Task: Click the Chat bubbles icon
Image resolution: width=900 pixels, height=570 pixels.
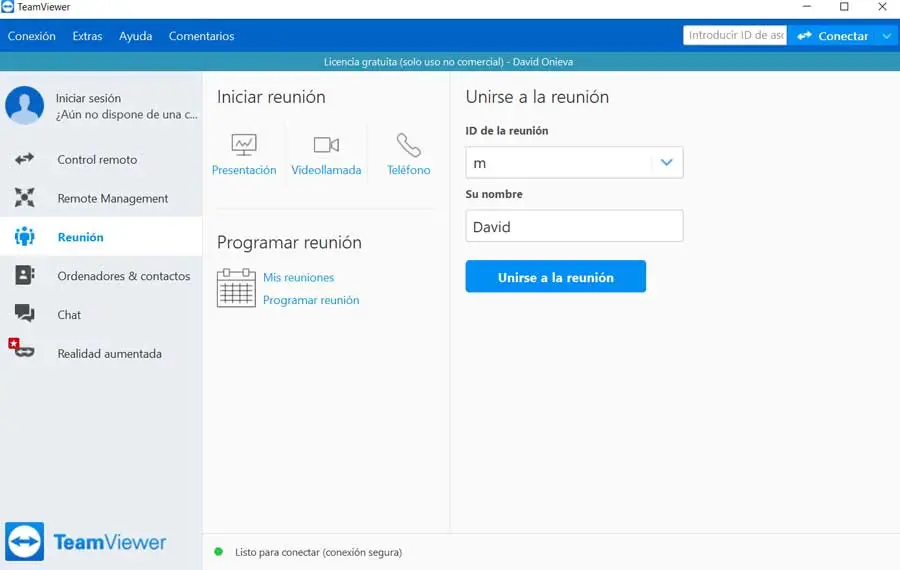Action: 24,313
